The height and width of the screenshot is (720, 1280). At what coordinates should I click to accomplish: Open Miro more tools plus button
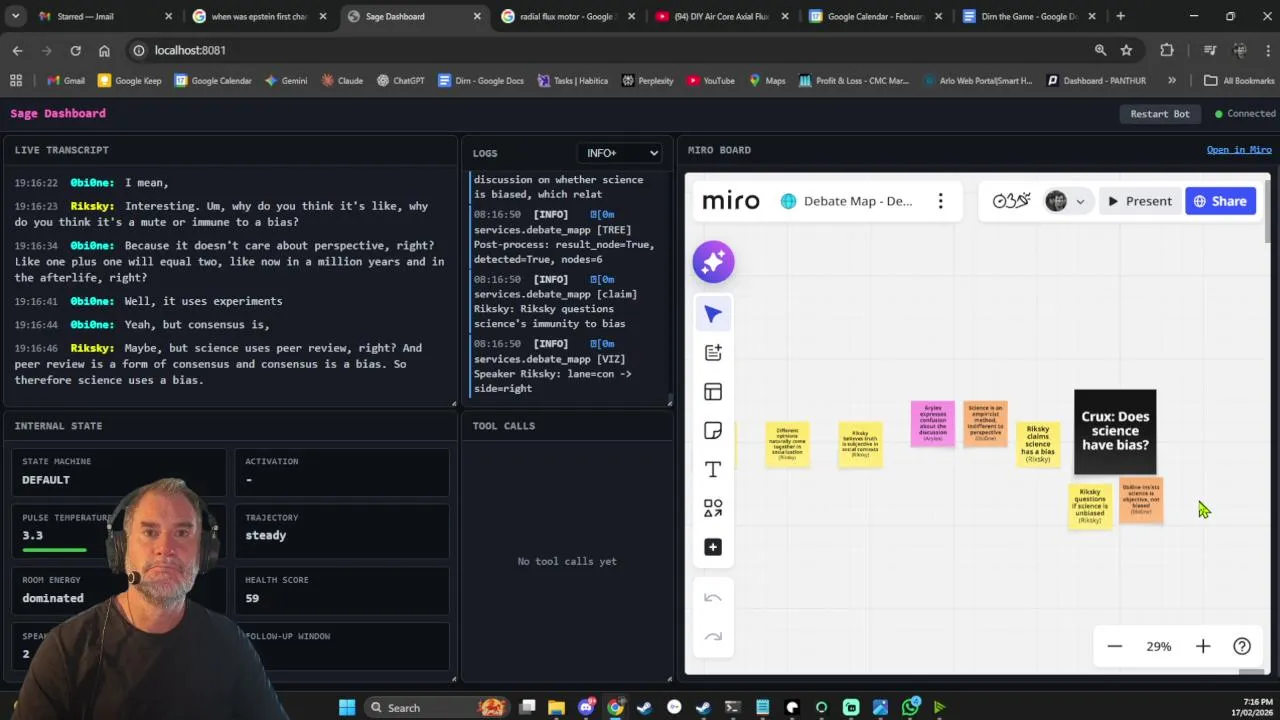(713, 547)
